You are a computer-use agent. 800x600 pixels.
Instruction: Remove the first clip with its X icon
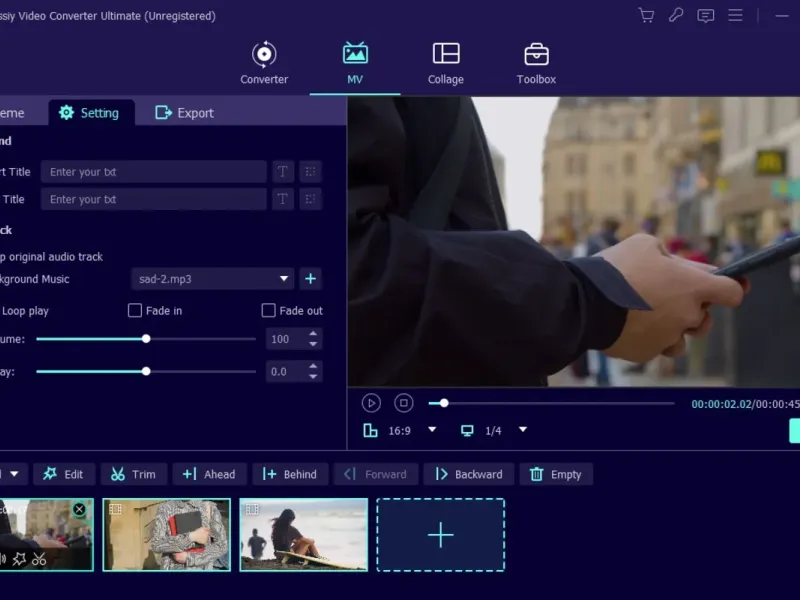(x=79, y=510)
